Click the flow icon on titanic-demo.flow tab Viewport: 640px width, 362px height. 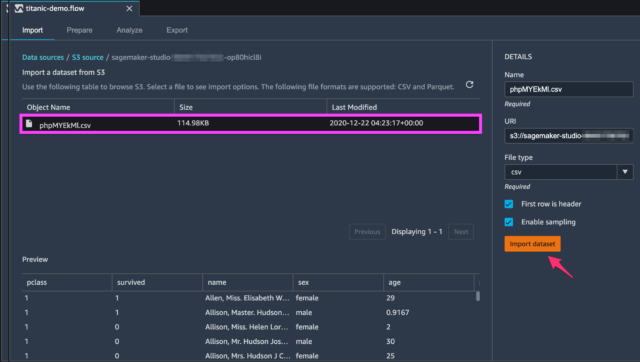pos(19,9)
